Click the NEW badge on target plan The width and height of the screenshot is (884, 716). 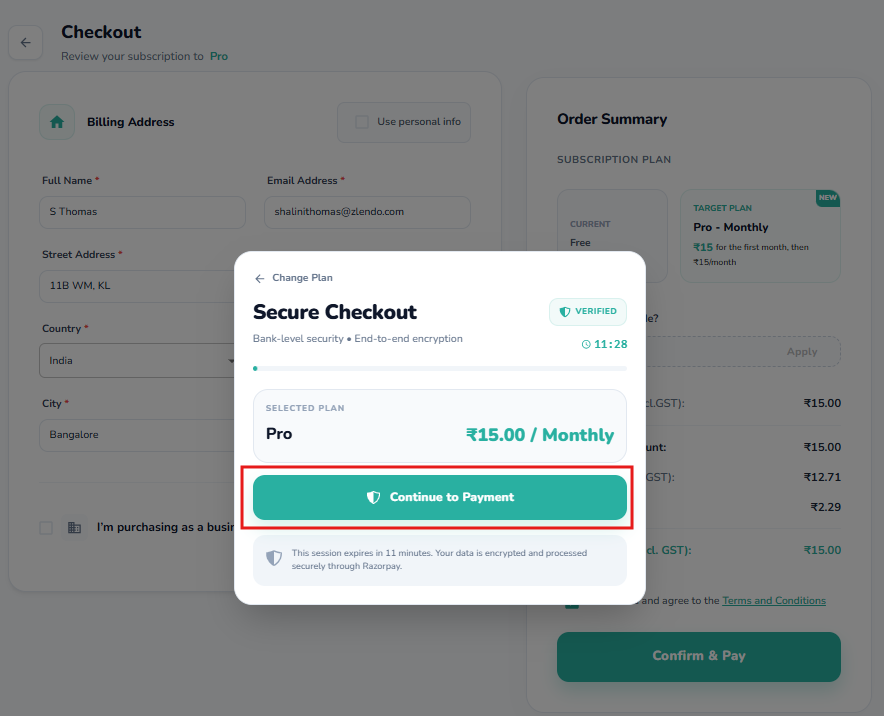coord(827,198)
